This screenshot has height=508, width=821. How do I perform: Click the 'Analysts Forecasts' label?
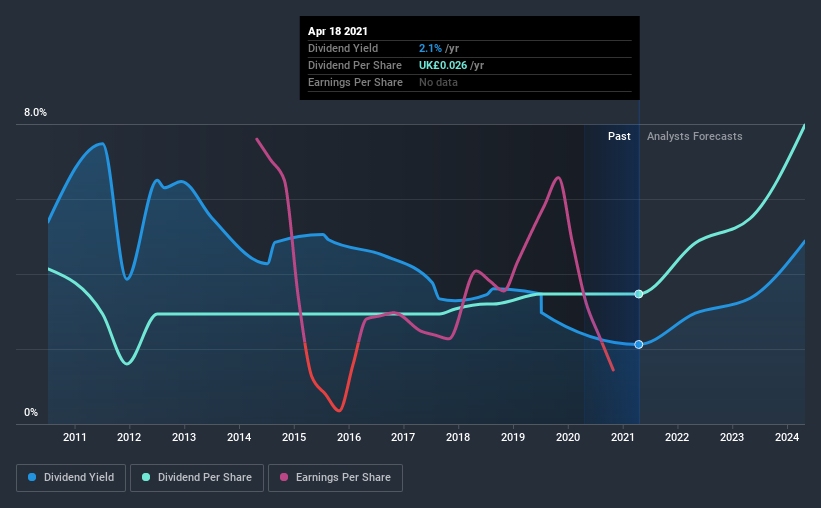coord(694,136)
